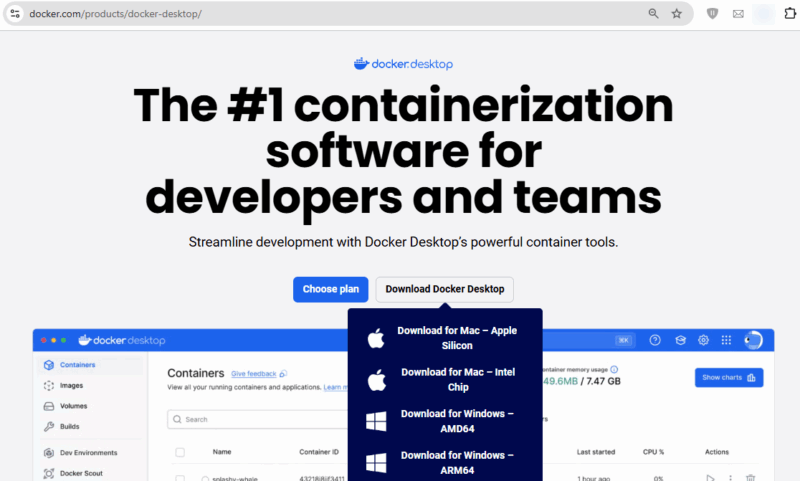Click the Builds wrench icon in sidebar

coord(49,426)
